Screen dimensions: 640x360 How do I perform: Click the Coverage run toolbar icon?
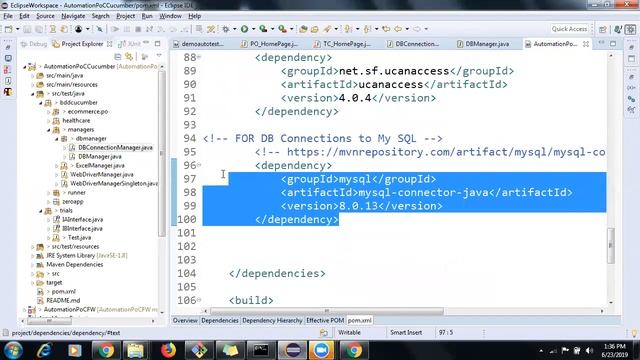263,29
